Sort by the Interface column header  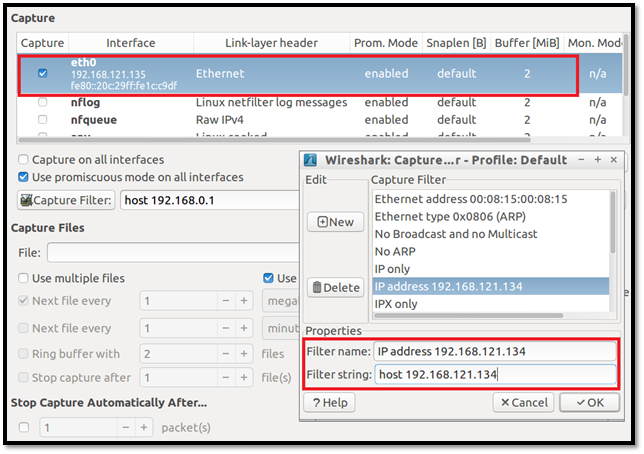pyautogui.click(x=130, y=43)
